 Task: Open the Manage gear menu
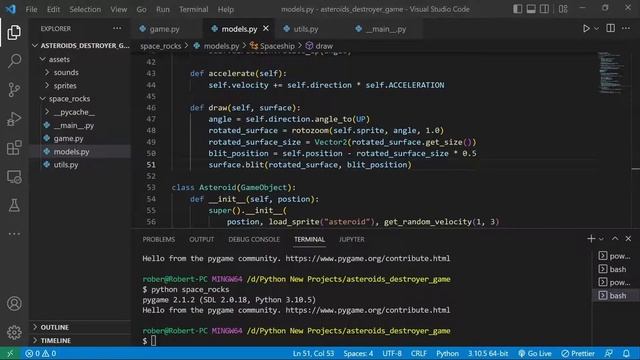pos(14,332)
